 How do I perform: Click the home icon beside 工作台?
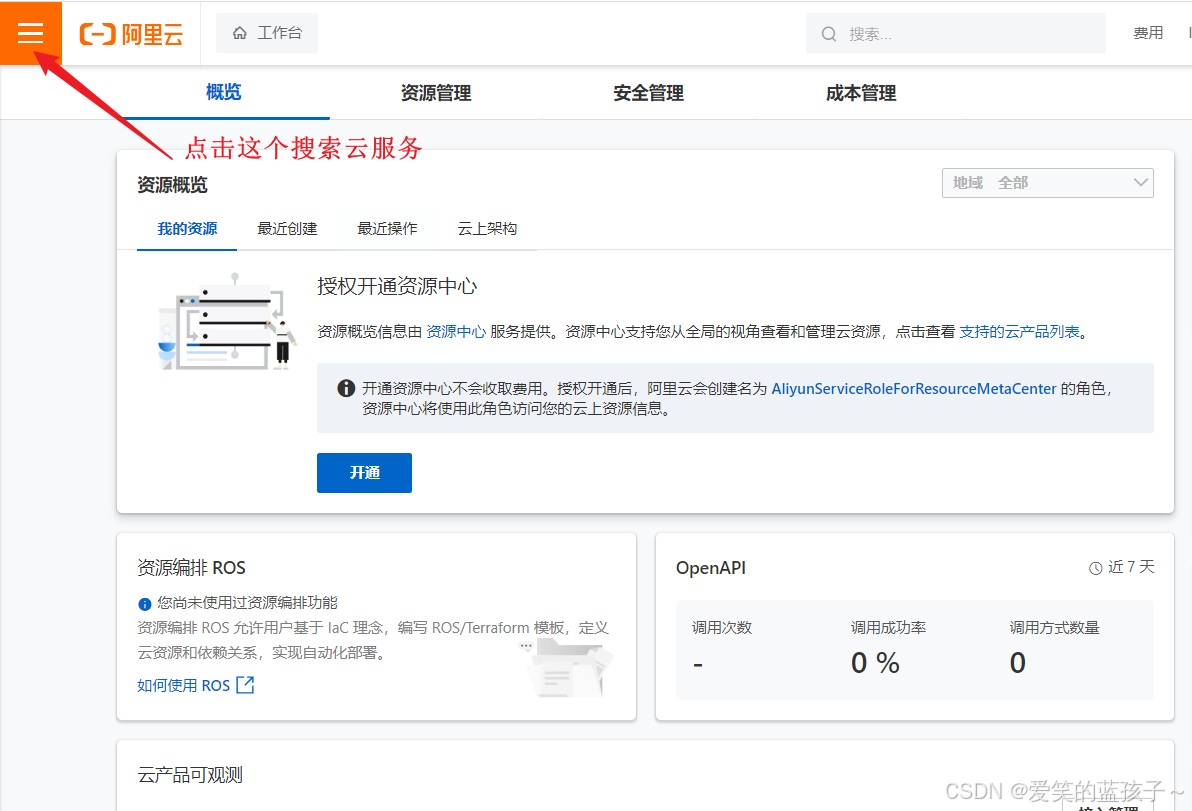[238, 32]
